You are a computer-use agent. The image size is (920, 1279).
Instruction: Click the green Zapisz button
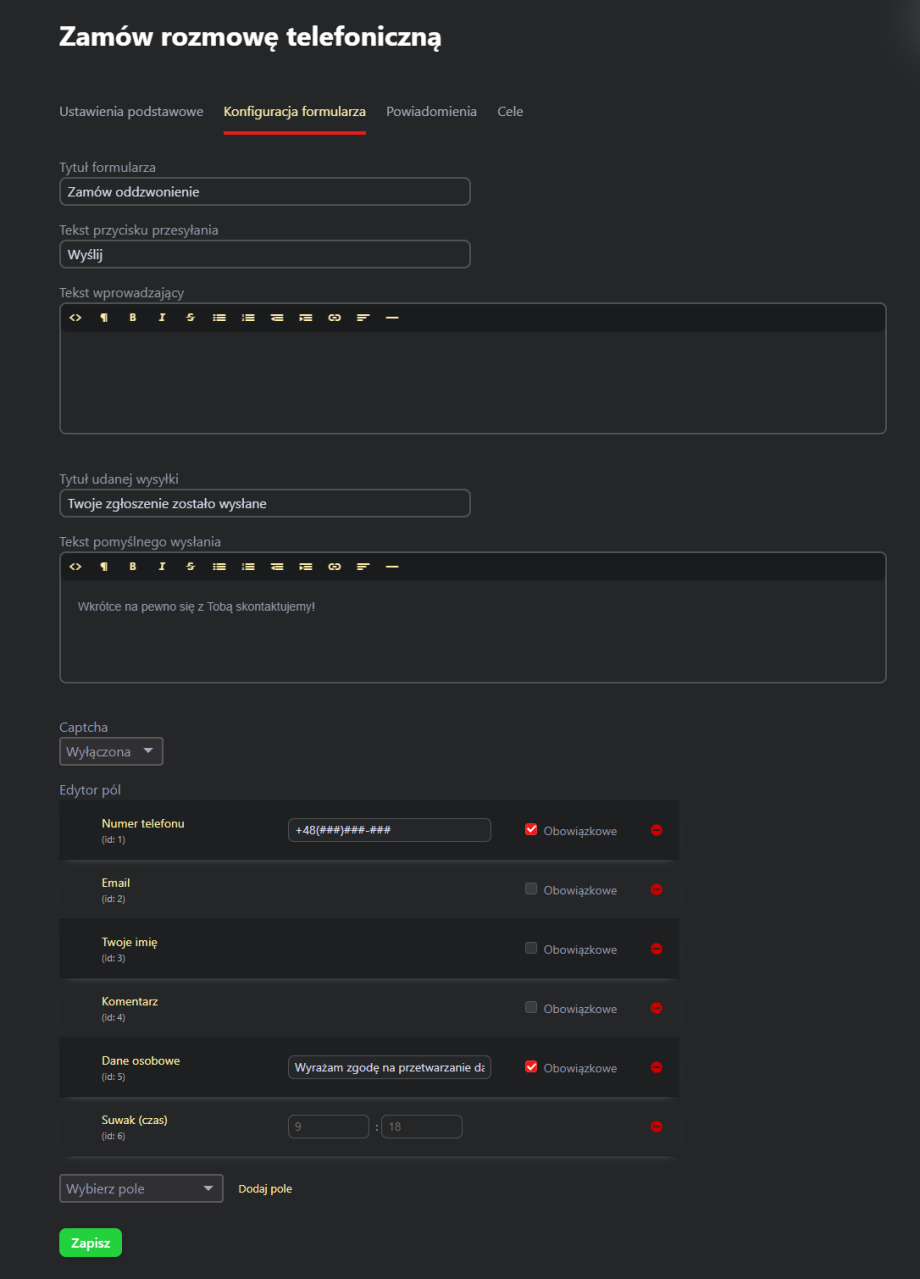tap(90, 1242)
